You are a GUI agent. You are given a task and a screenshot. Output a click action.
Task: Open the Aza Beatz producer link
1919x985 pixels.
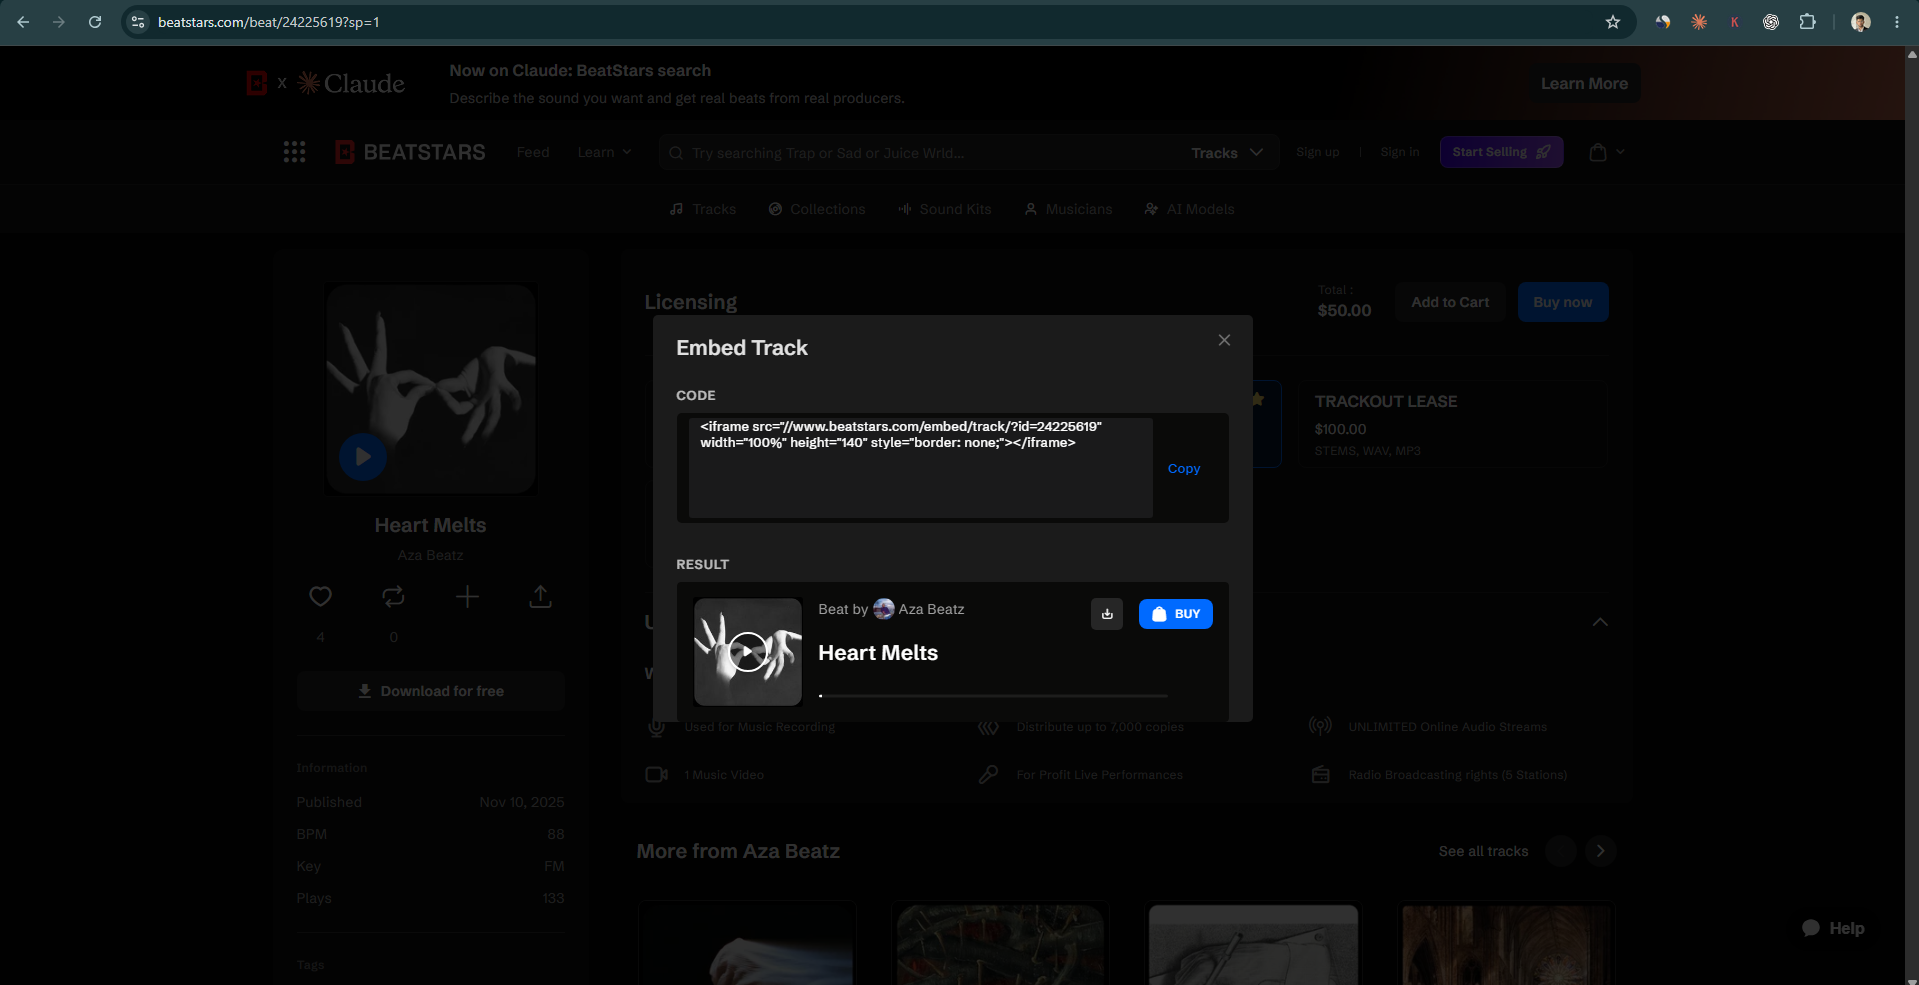pyautogui.click(x=430, y=555)
